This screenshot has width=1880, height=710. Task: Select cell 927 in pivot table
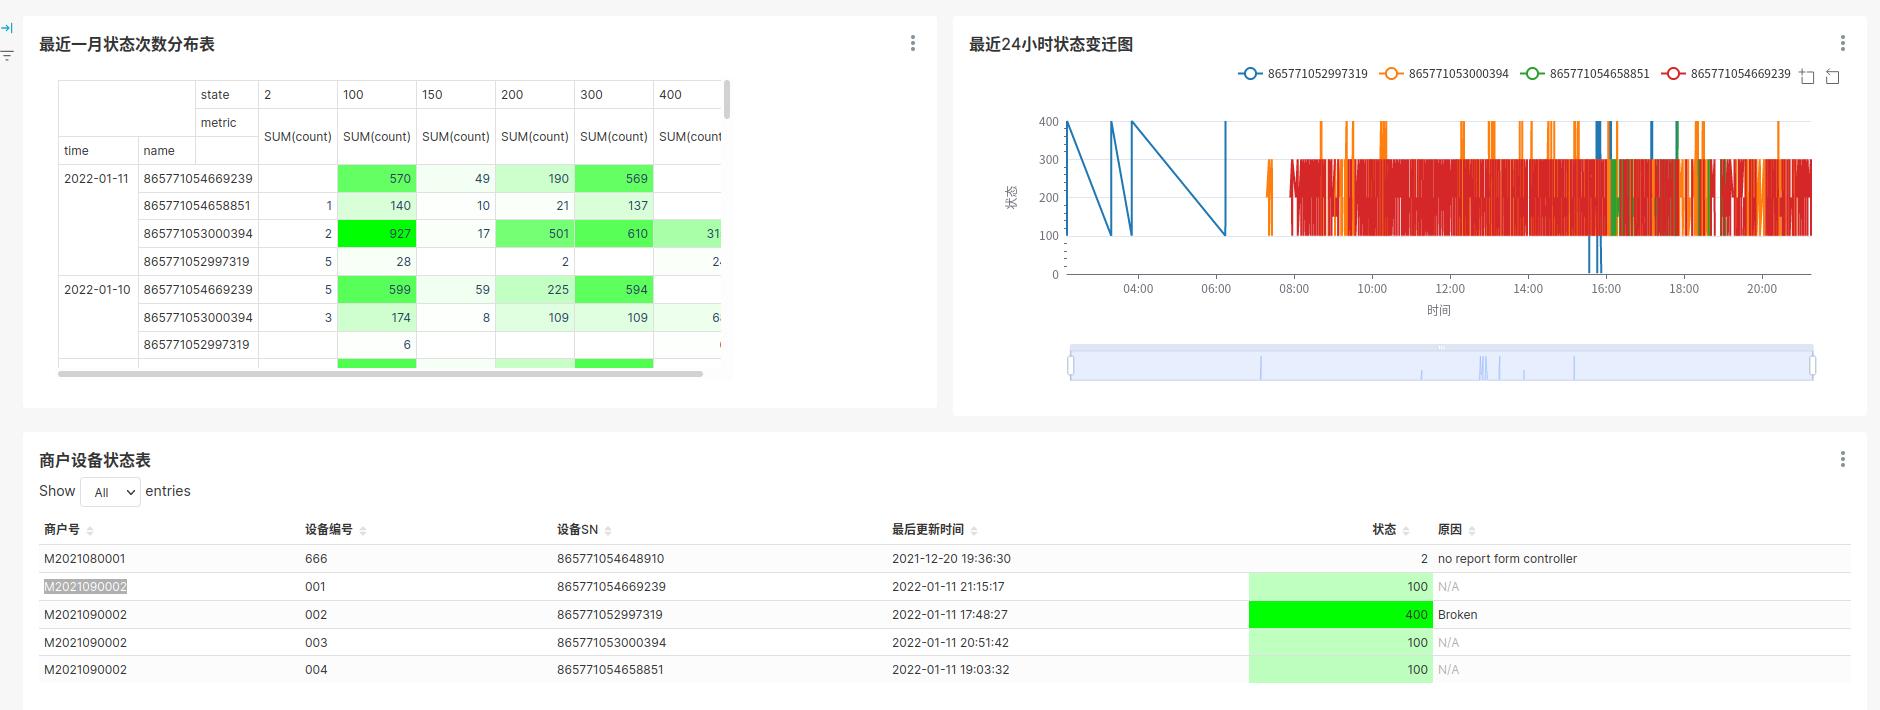(x=377, y=233)
